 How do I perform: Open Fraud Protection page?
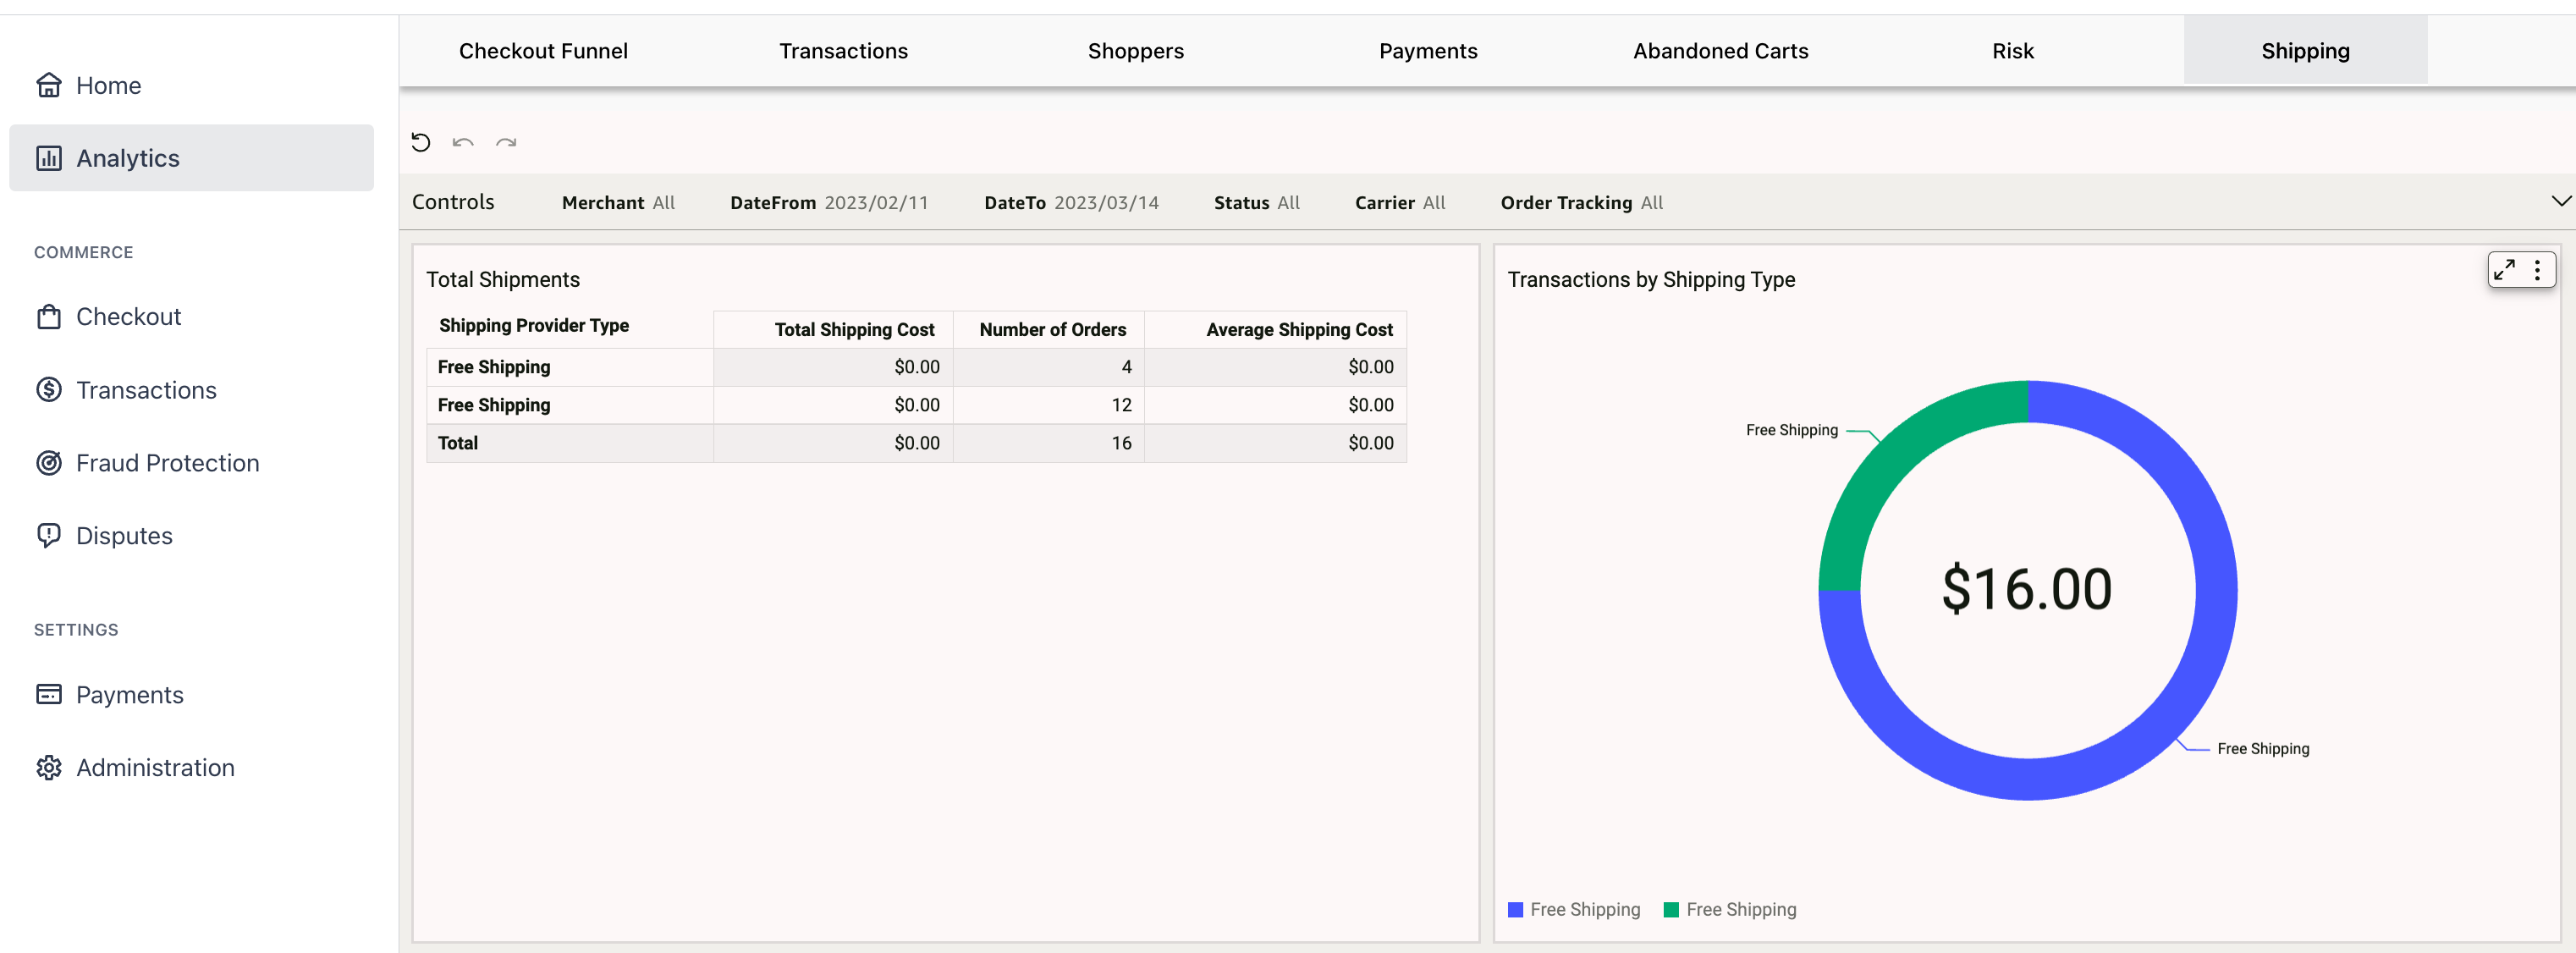[191, 463]
